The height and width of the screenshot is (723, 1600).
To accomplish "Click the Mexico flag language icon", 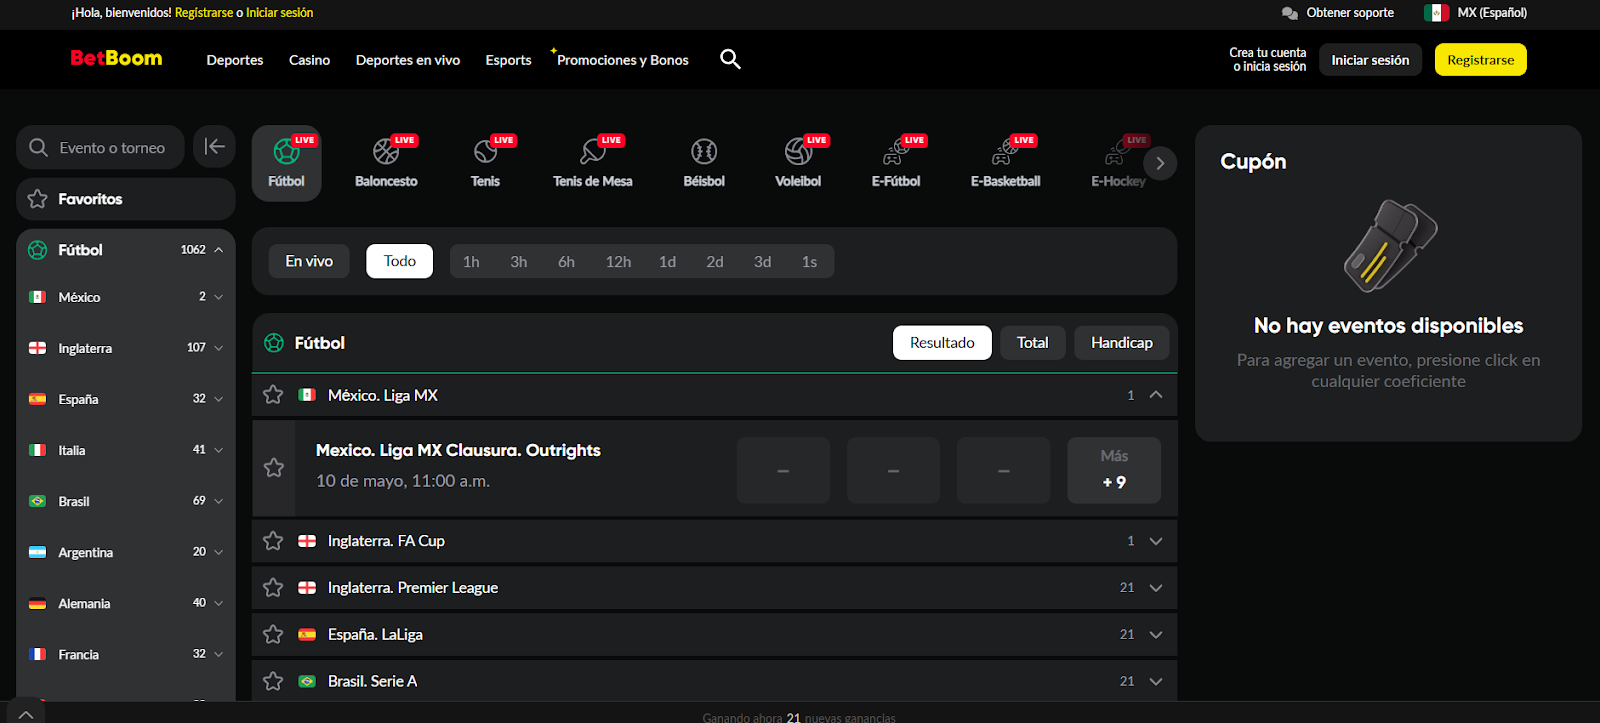I will coord(1436,13).
